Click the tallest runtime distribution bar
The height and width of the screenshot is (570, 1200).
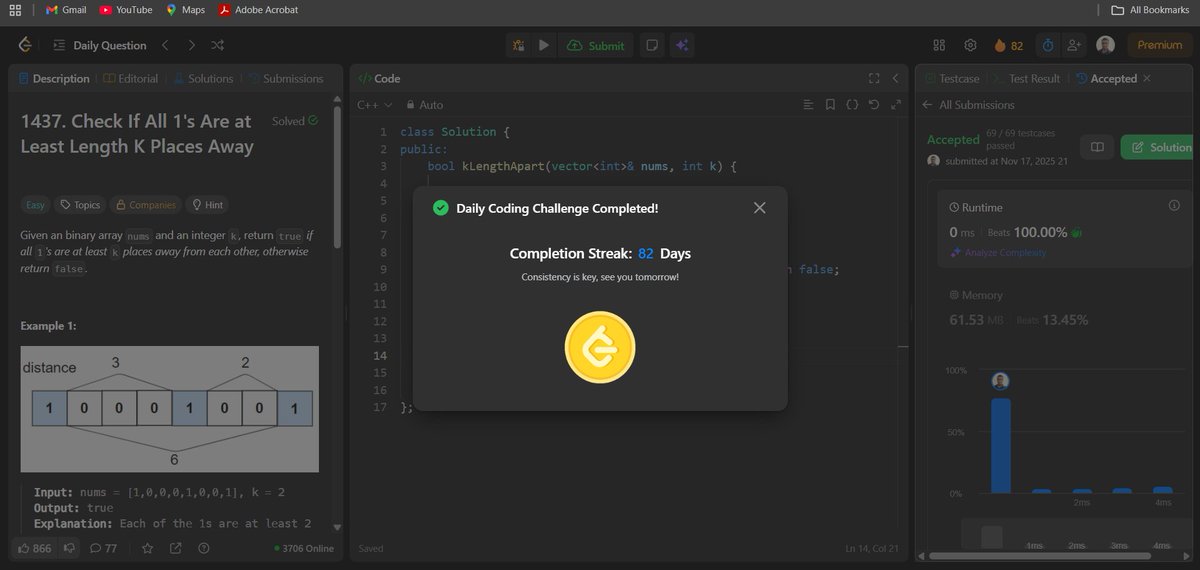pos(1000,445)
